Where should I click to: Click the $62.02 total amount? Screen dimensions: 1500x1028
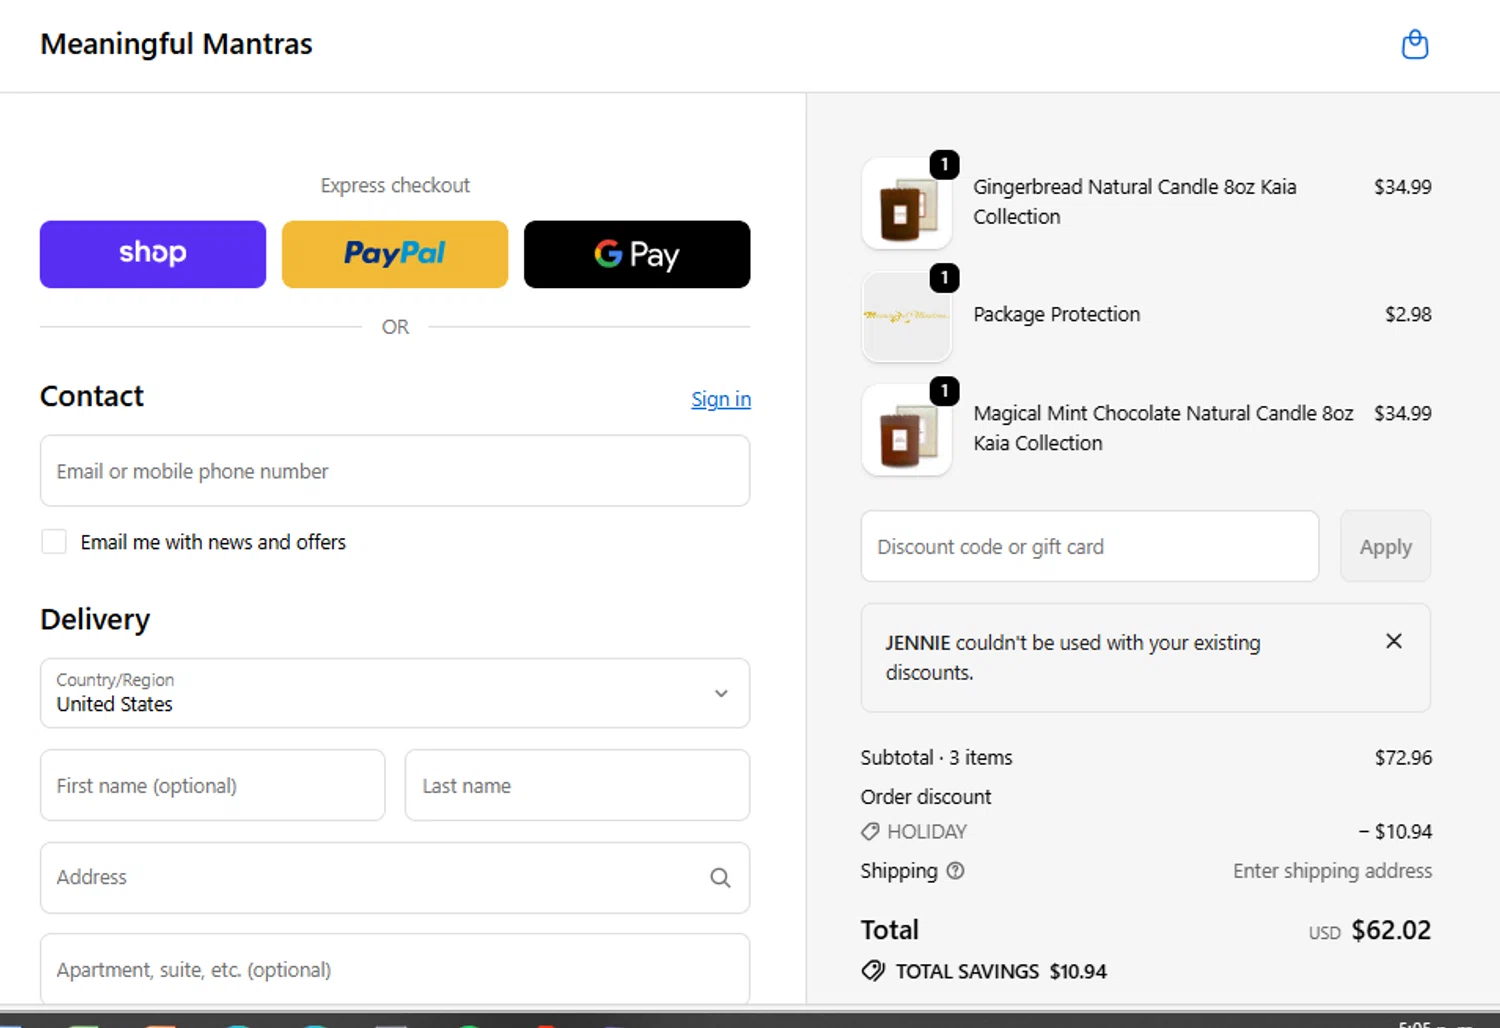click(x=1391, y=930)
